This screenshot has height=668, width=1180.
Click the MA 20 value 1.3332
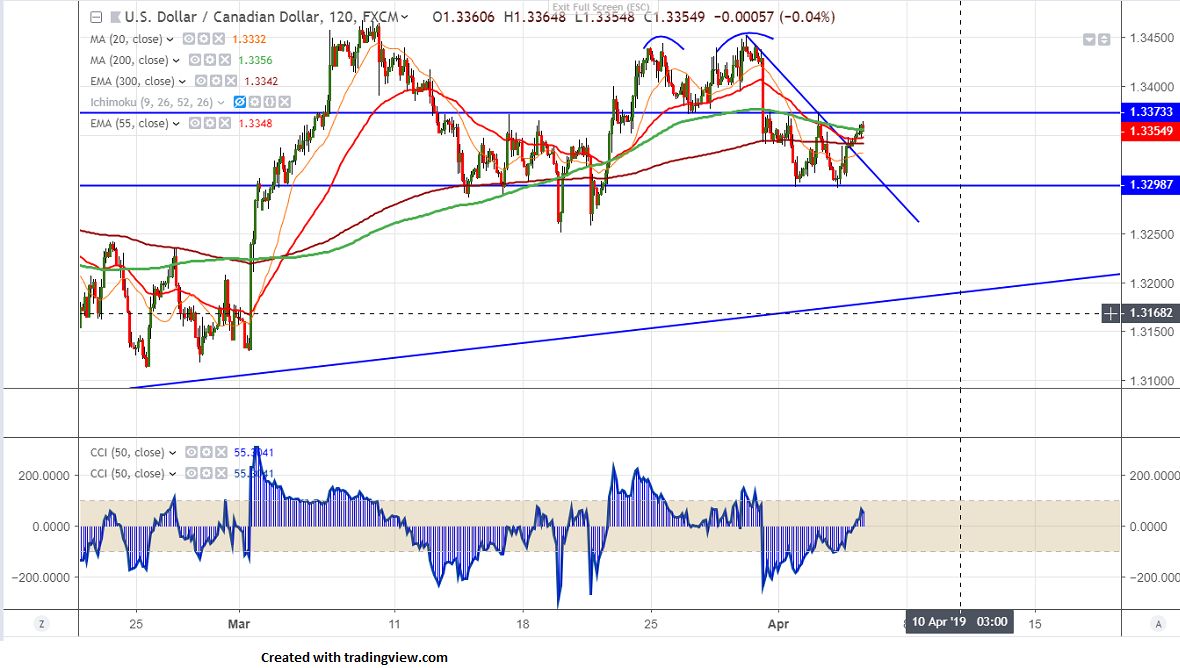(249, 39)
